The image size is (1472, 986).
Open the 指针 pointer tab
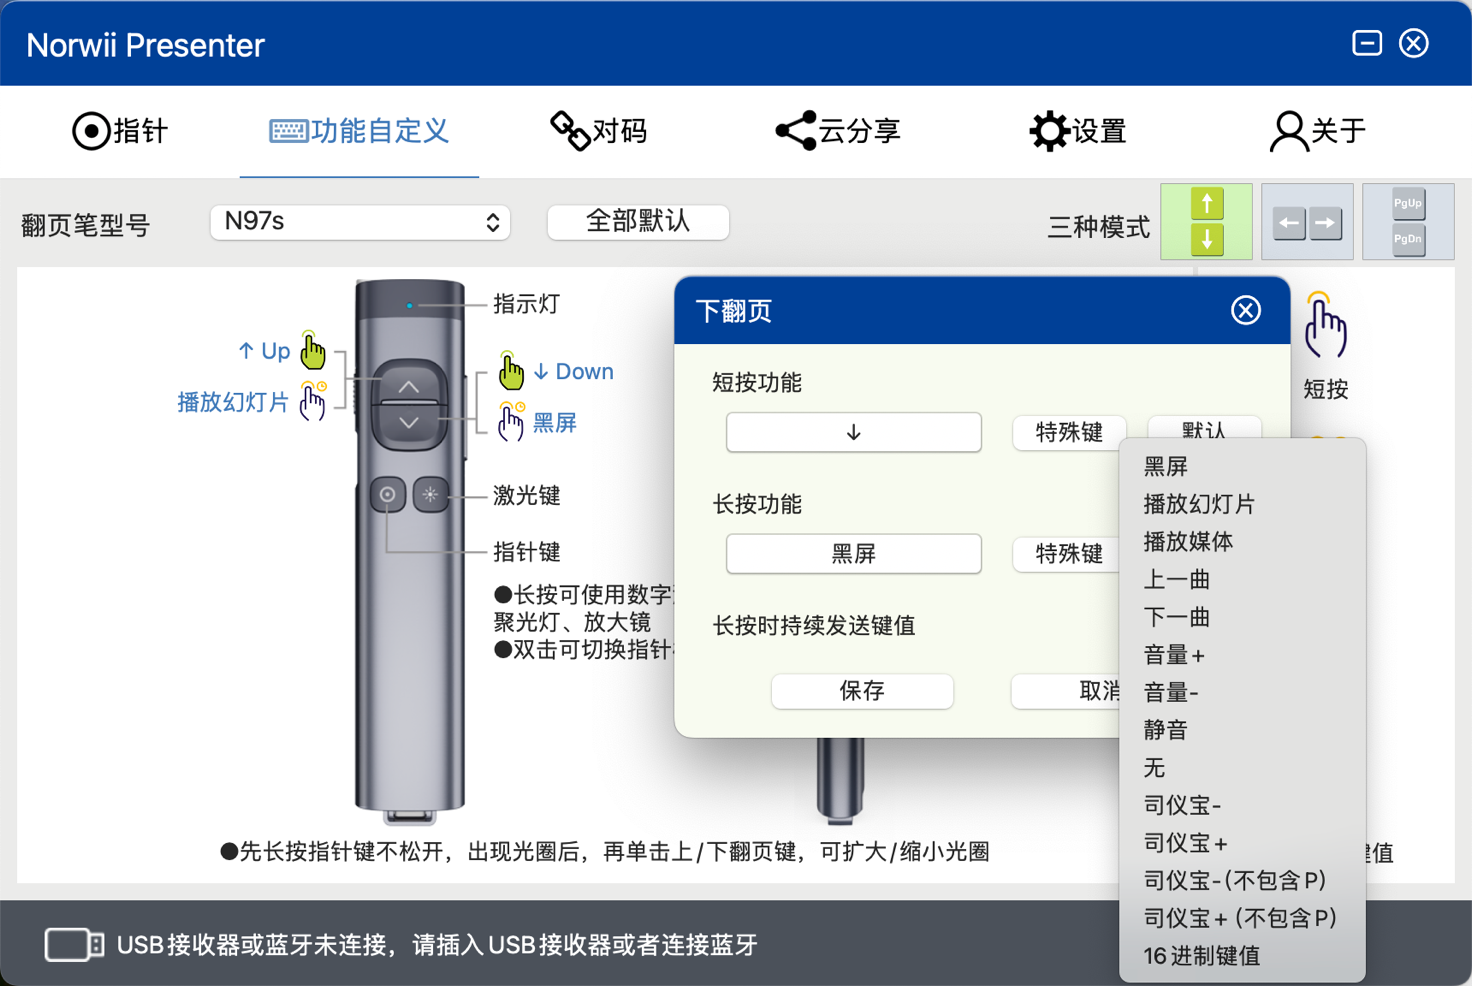119,131
